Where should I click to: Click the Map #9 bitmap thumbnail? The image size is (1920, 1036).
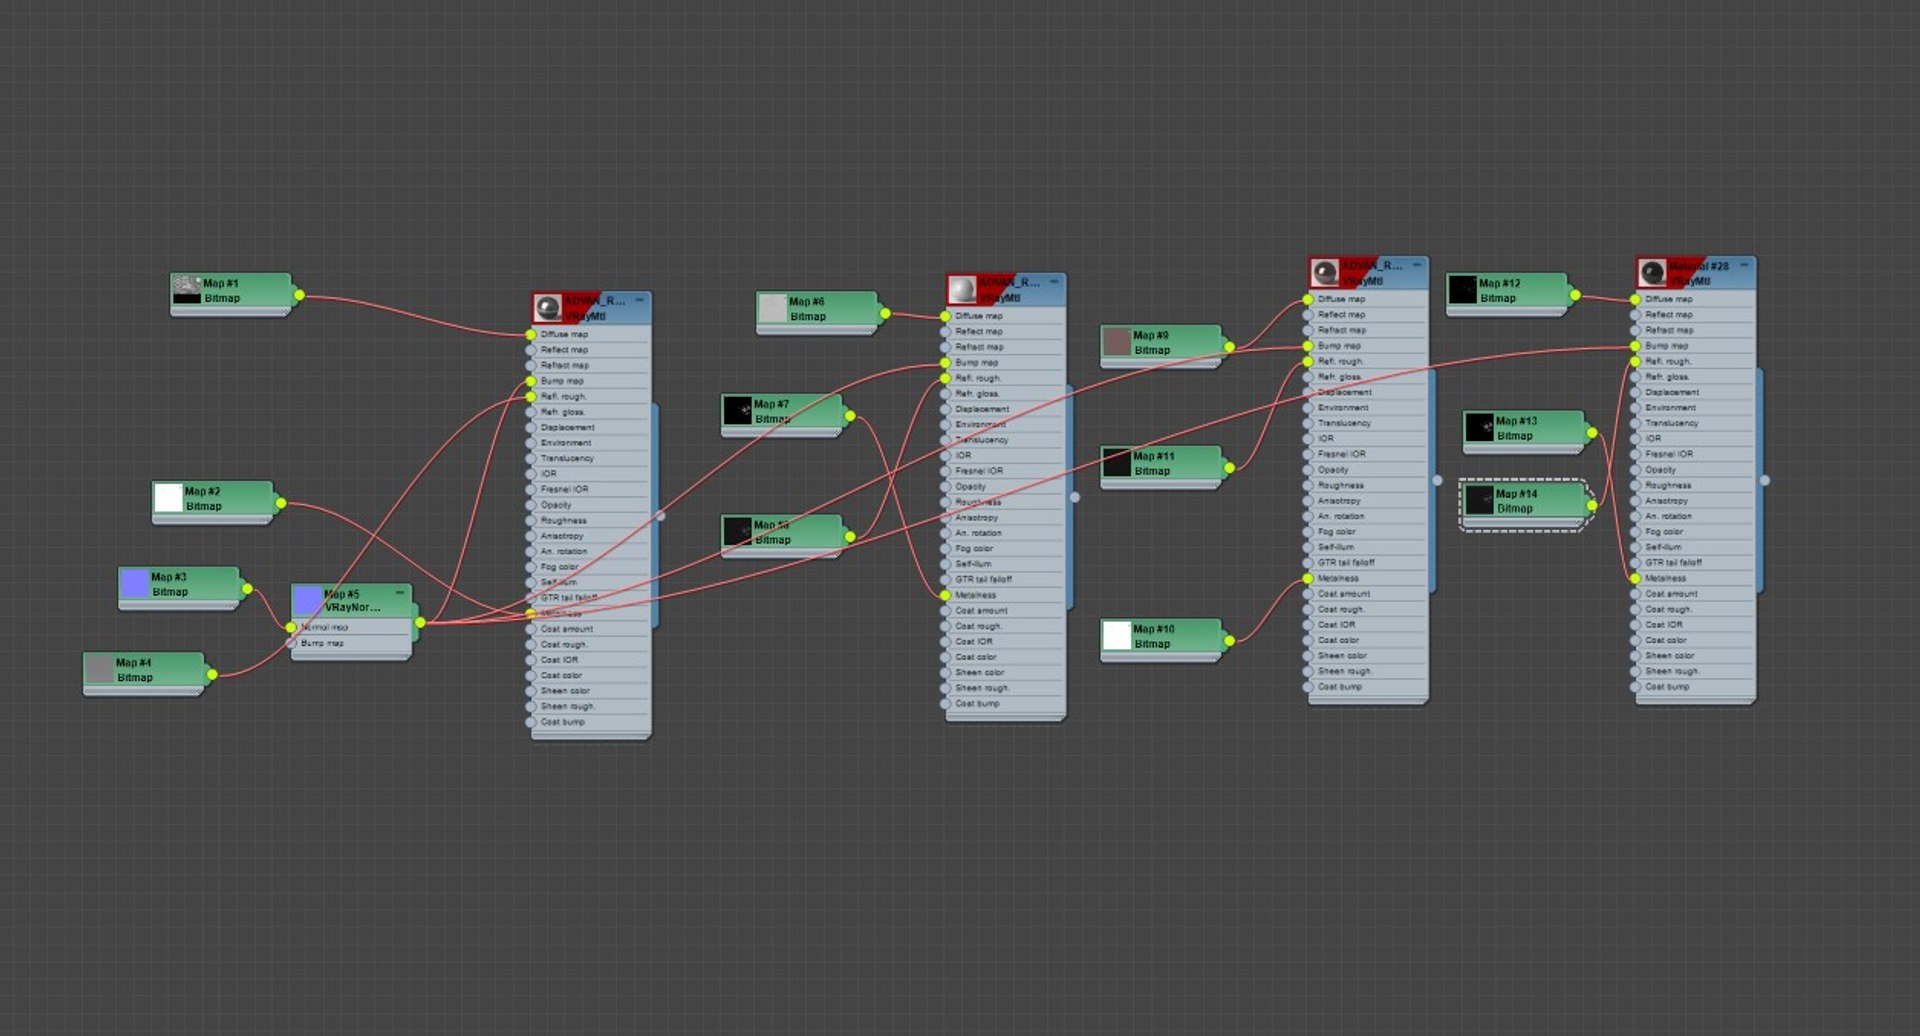(x=1117, y=342)
